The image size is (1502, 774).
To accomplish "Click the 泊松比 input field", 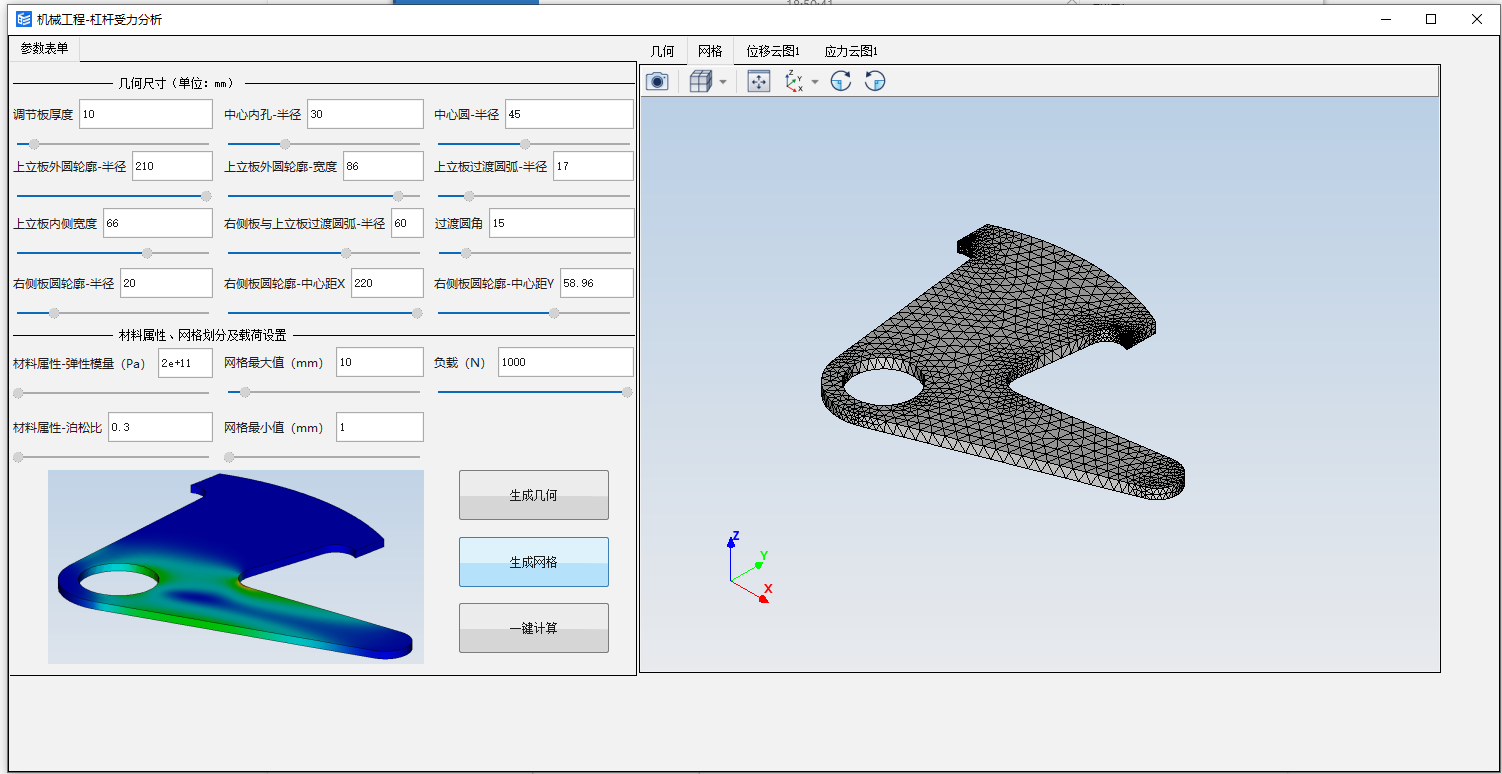I will coord(160,427).
